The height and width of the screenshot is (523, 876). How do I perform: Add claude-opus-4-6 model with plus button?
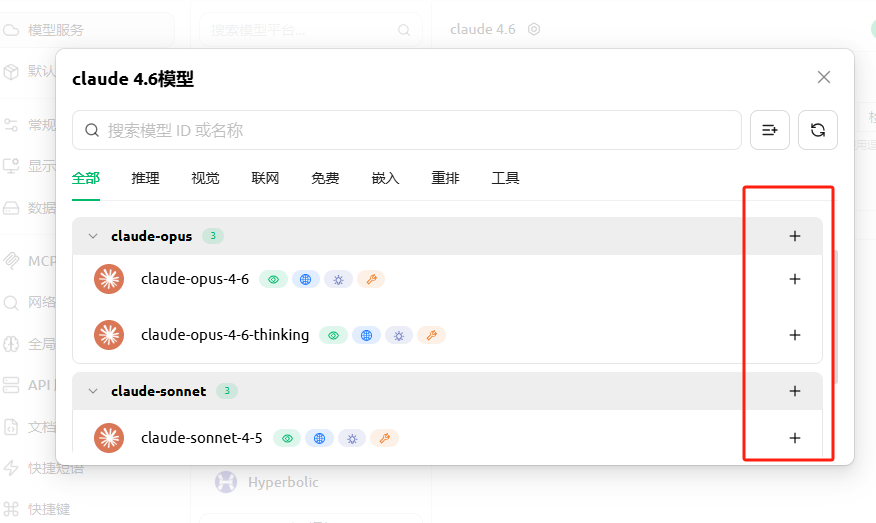click(794, 279)
